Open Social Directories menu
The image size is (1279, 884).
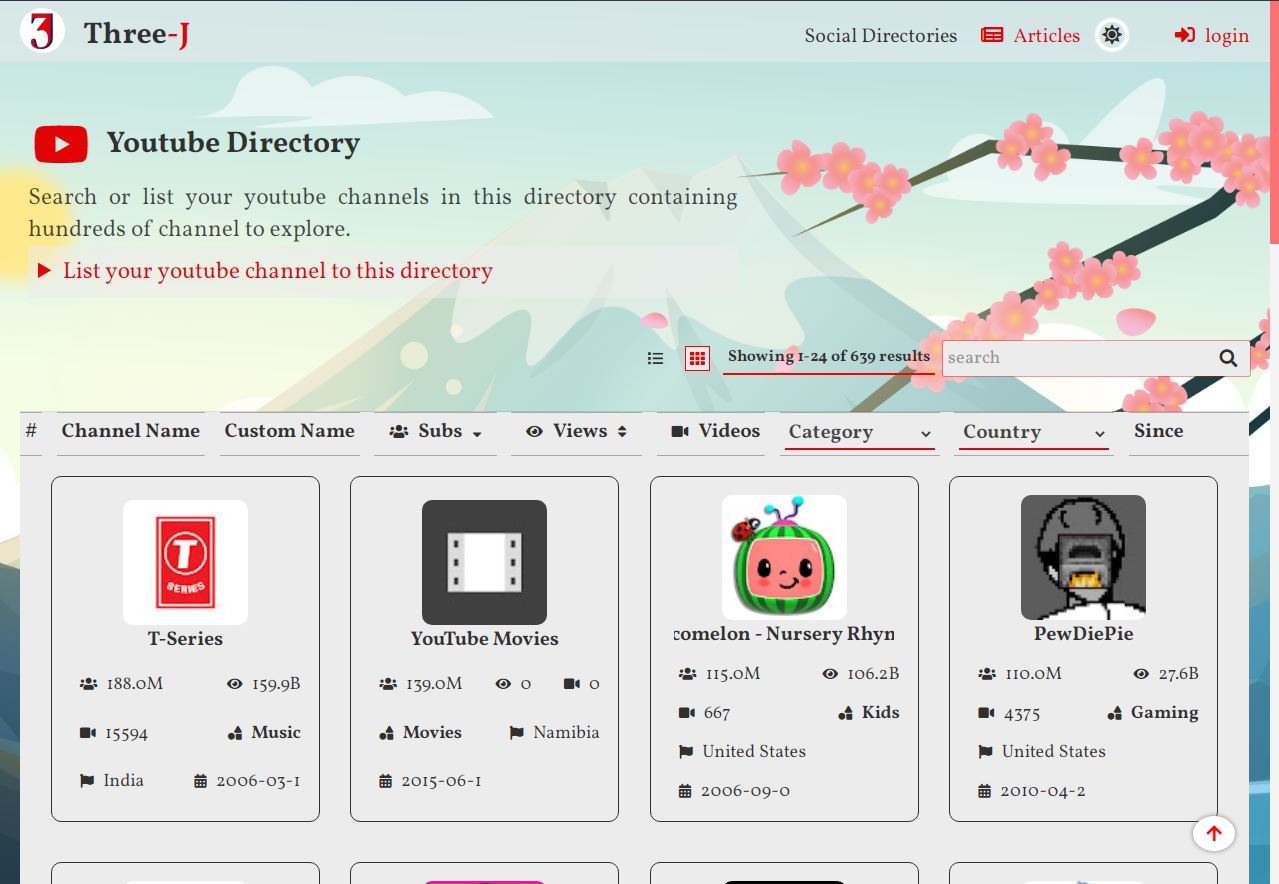point(880,36)
